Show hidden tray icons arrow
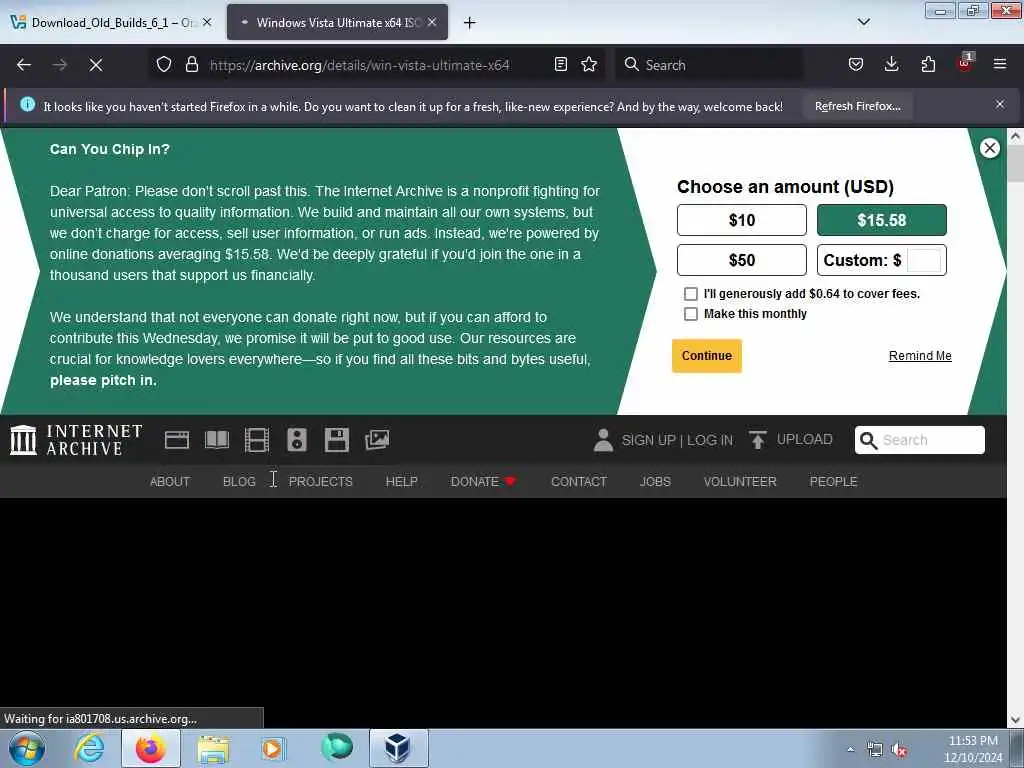Viewport: 1024px width, 768px height. (850, 750)
